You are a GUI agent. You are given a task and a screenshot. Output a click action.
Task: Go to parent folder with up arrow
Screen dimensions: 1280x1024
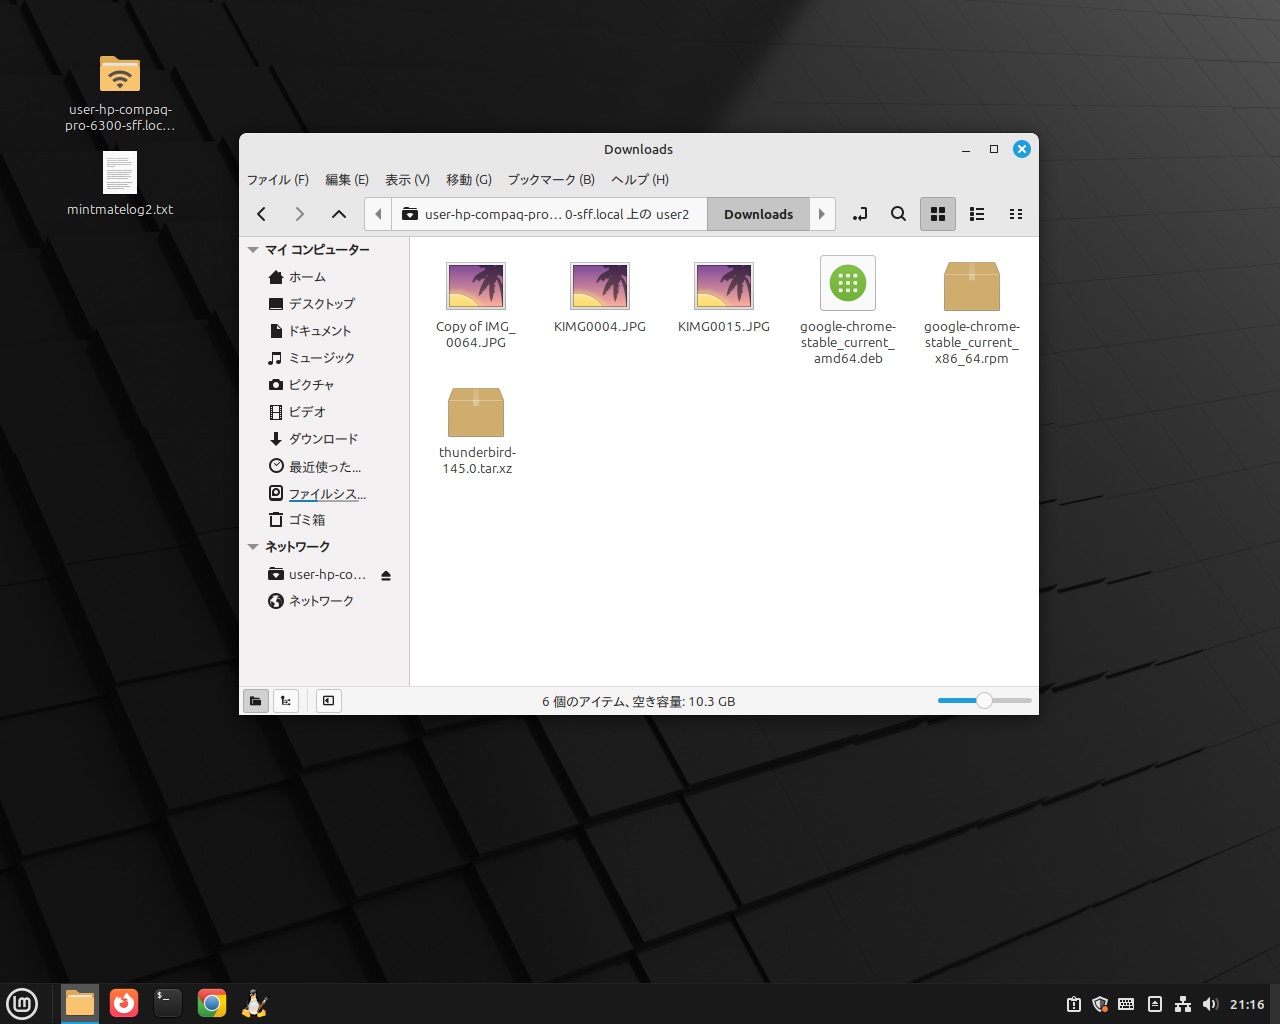[339, 214]
